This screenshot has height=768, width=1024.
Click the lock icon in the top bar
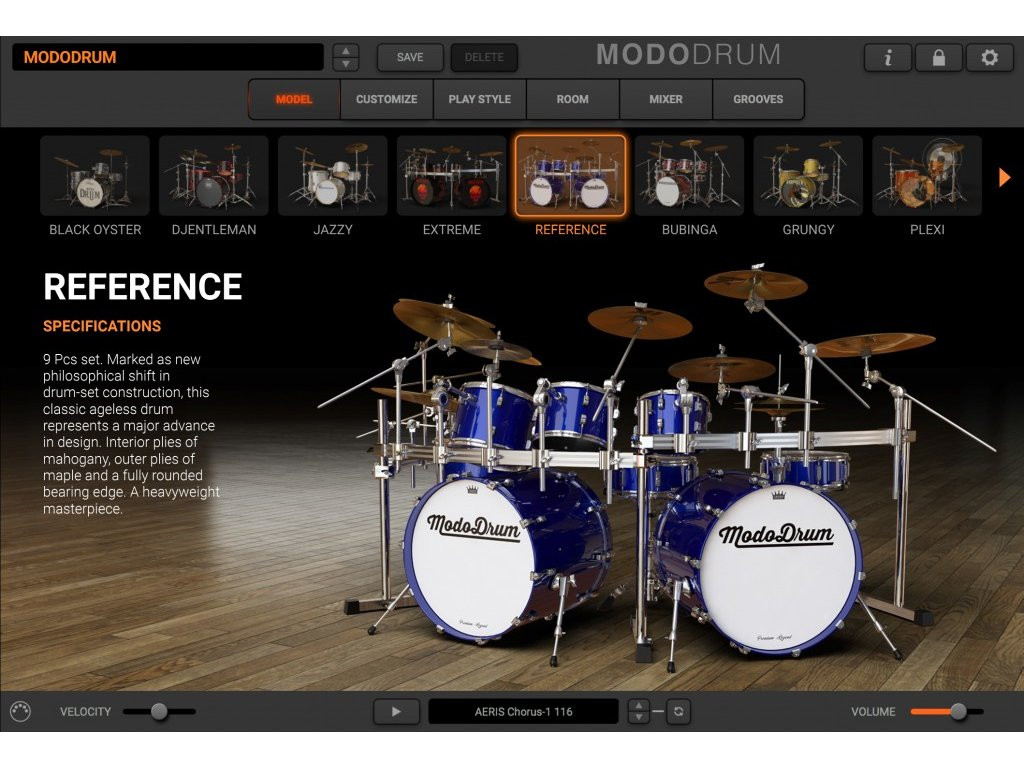(x=938, y=57)
